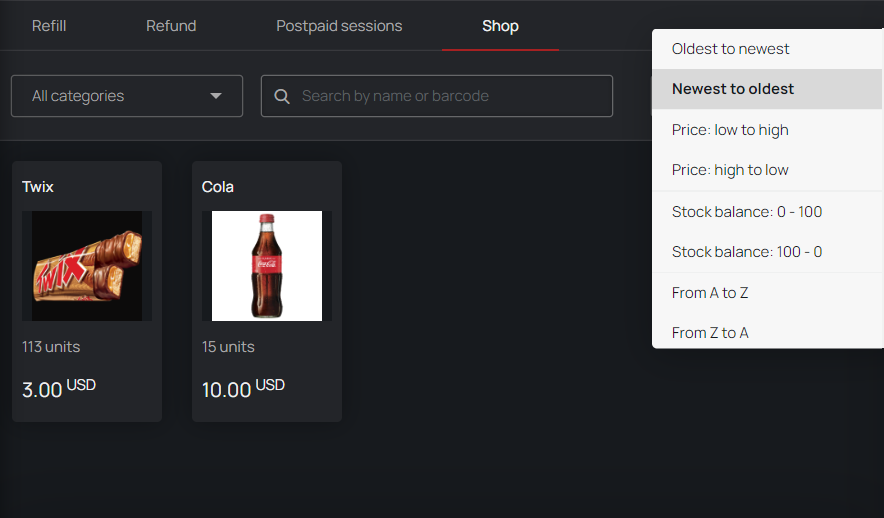Select the Shop tab
This screenshot has width=884, height=518.
pos(500,26)
